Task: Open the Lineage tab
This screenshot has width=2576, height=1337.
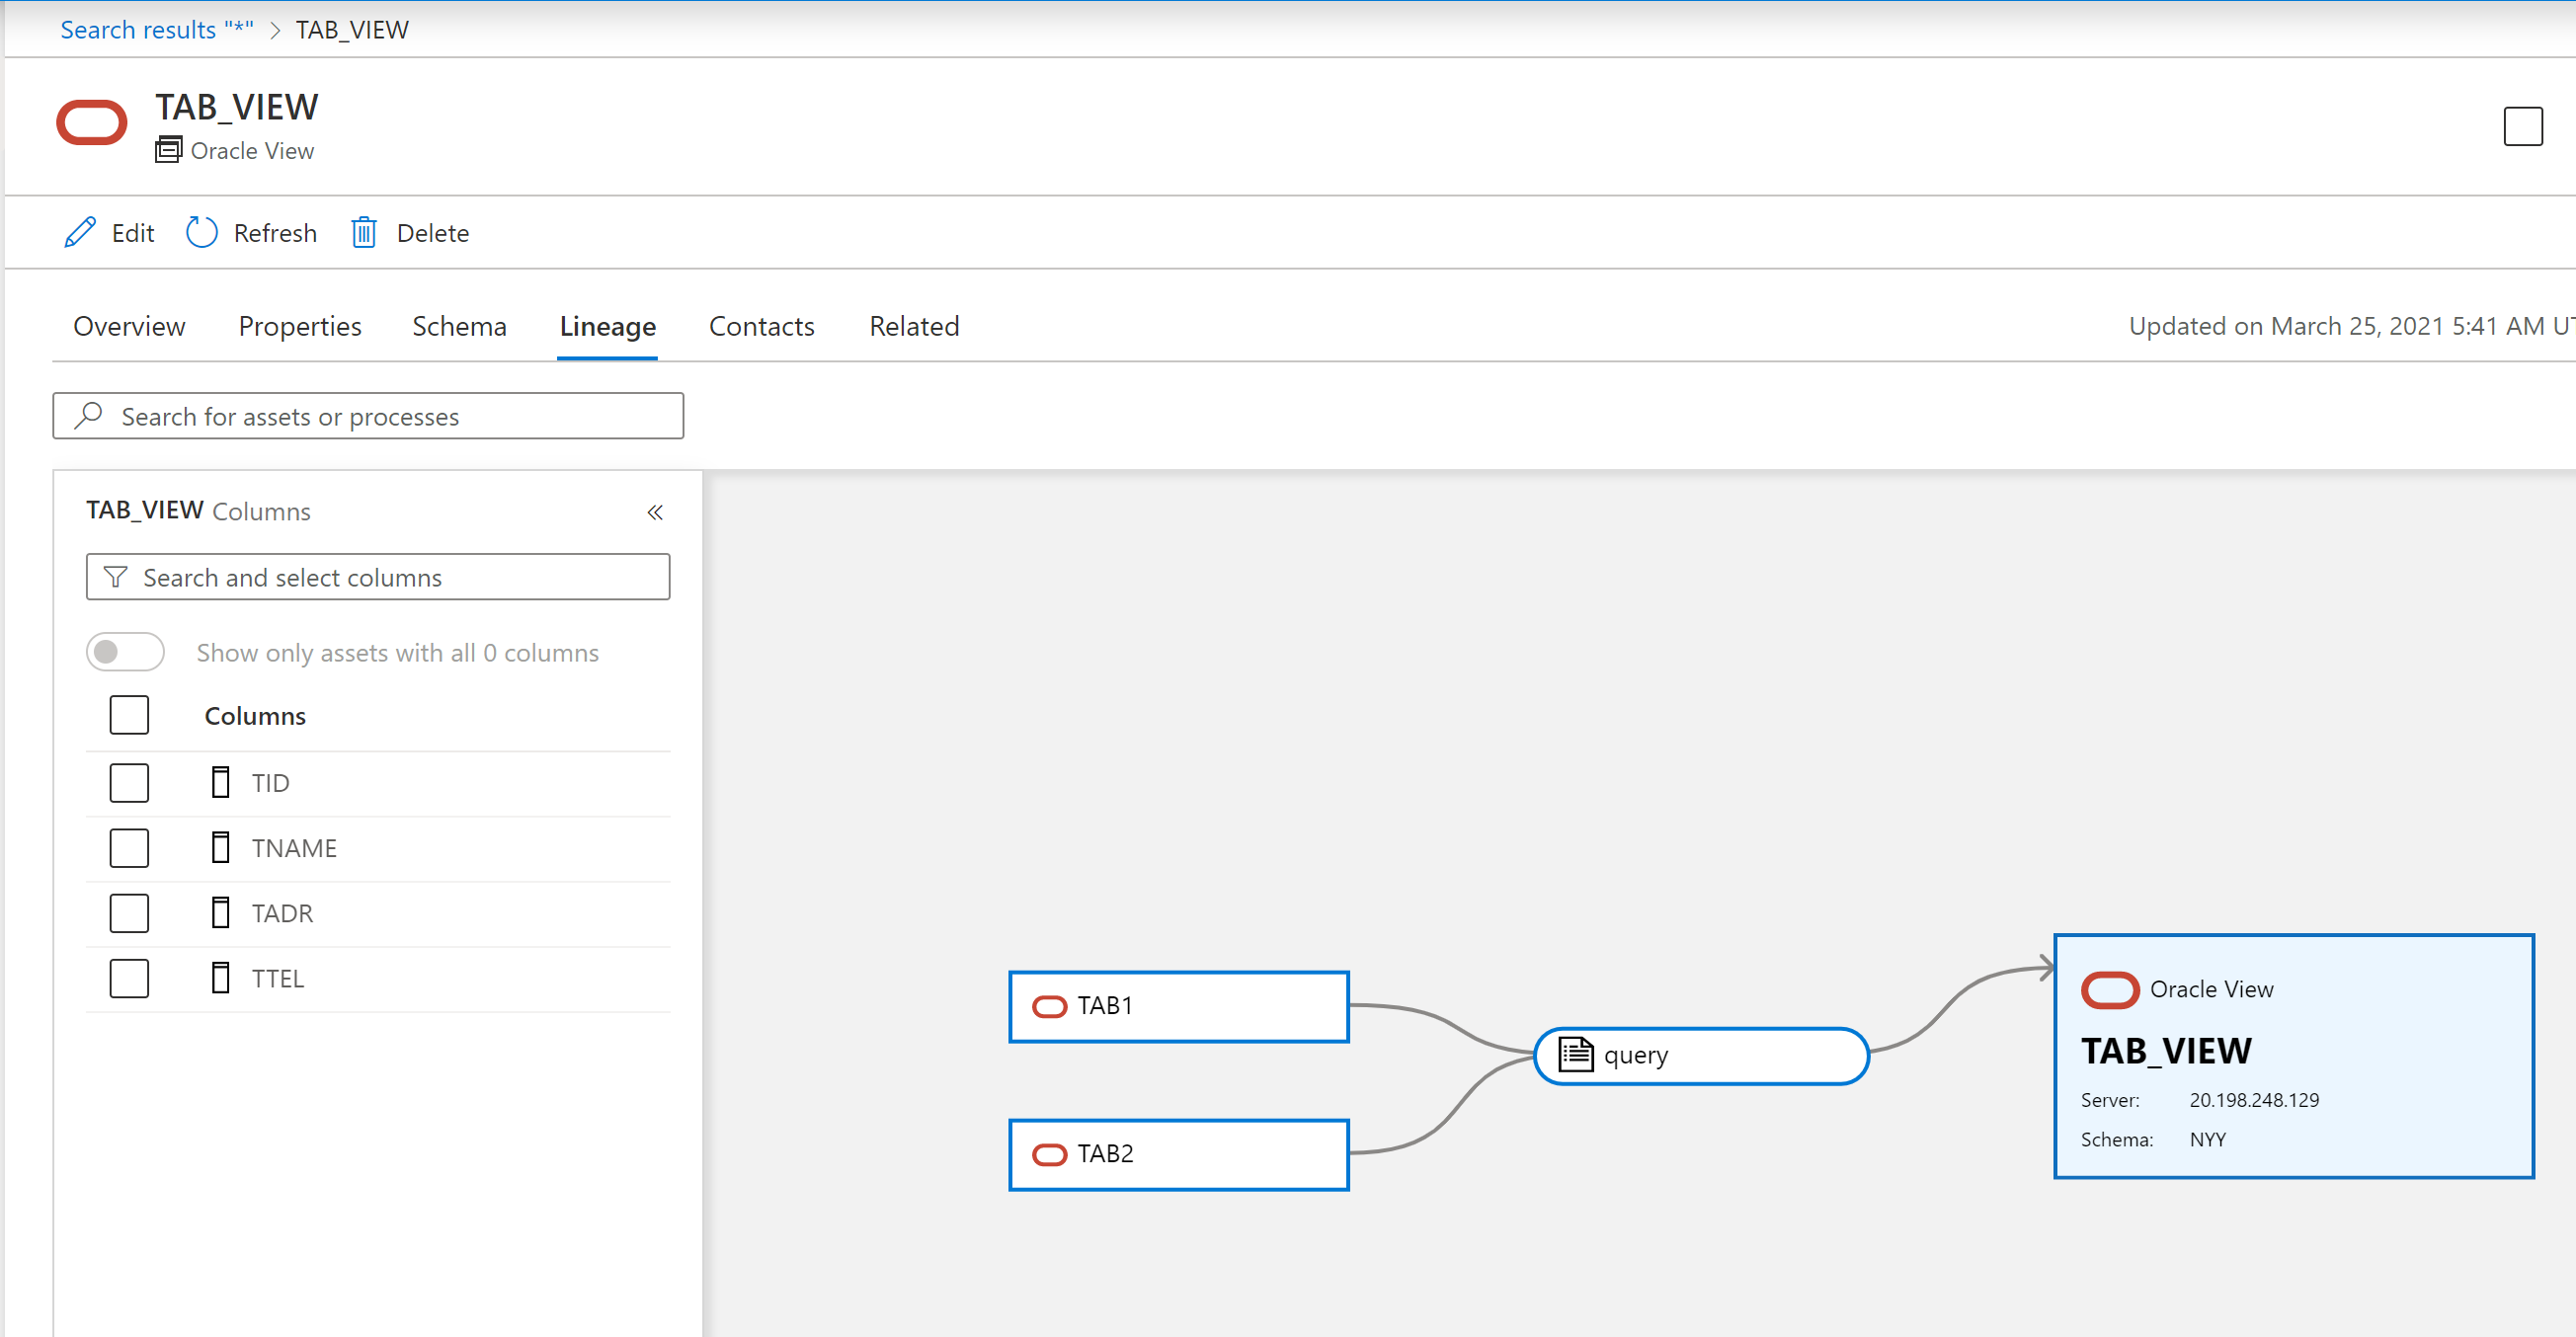Action: pos(608,325)
